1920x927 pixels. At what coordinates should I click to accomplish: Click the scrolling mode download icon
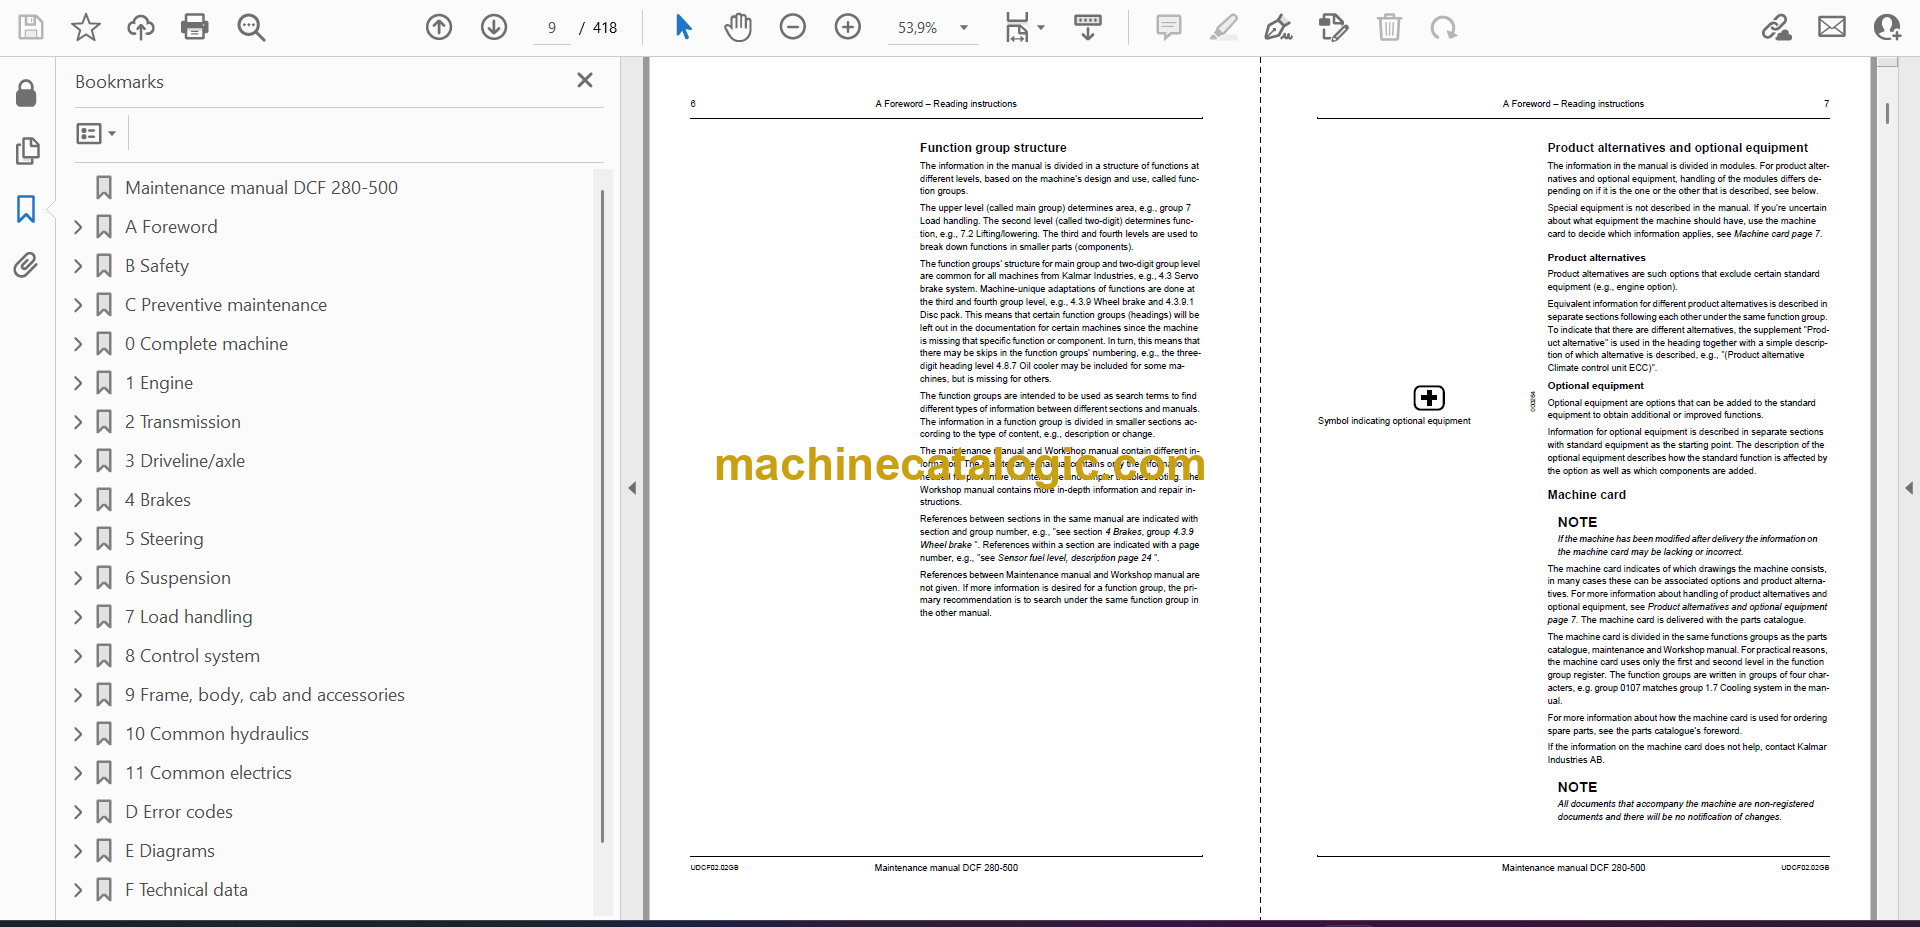click(1088, 27)
